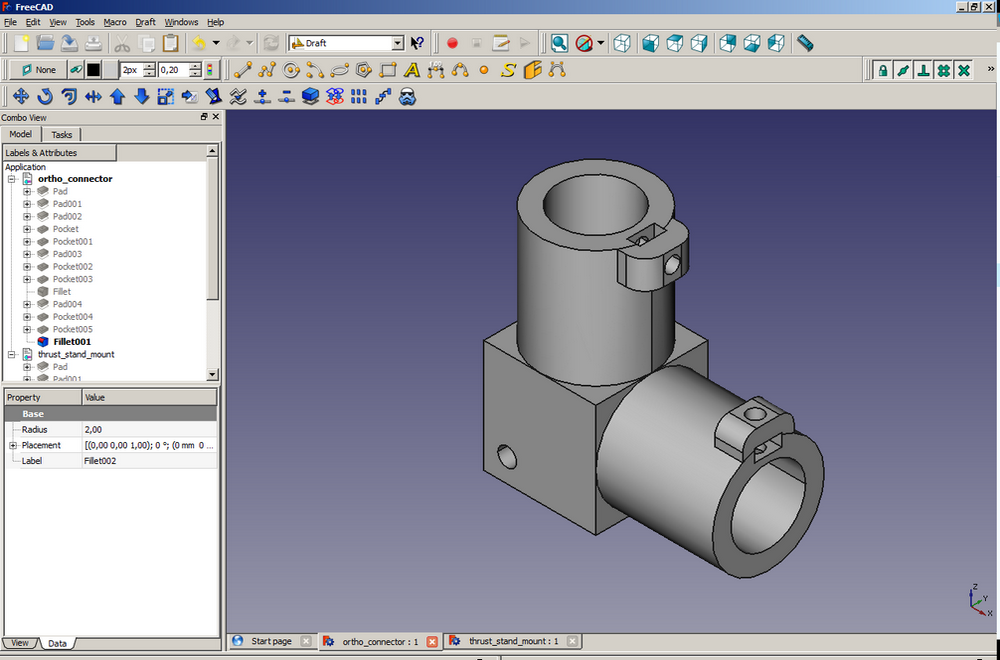Viewport: 1000px width, 660px height.
Task: Use the Draft Array tool
Action: click(359, 97)
